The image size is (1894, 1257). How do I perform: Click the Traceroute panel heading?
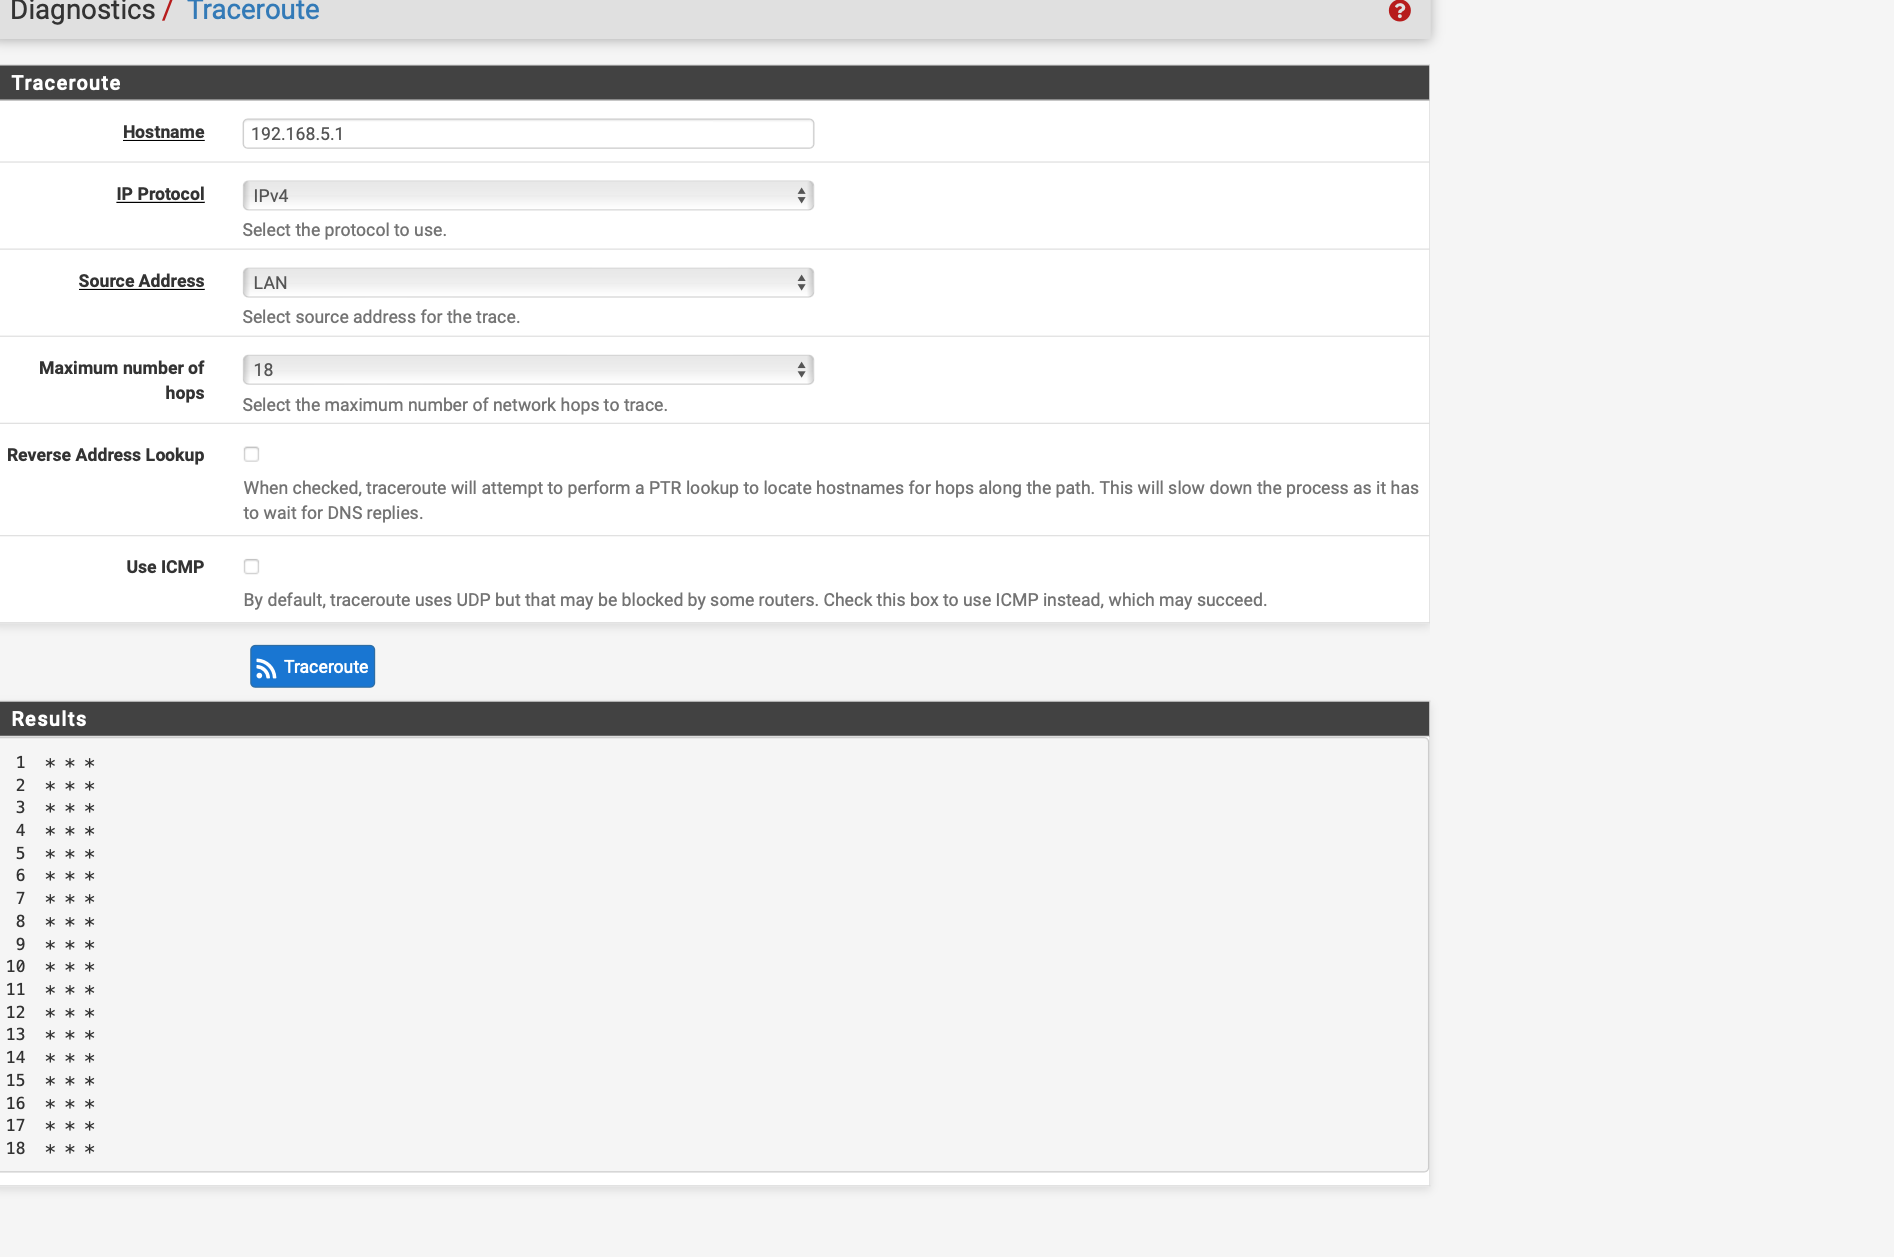[66, 83]
